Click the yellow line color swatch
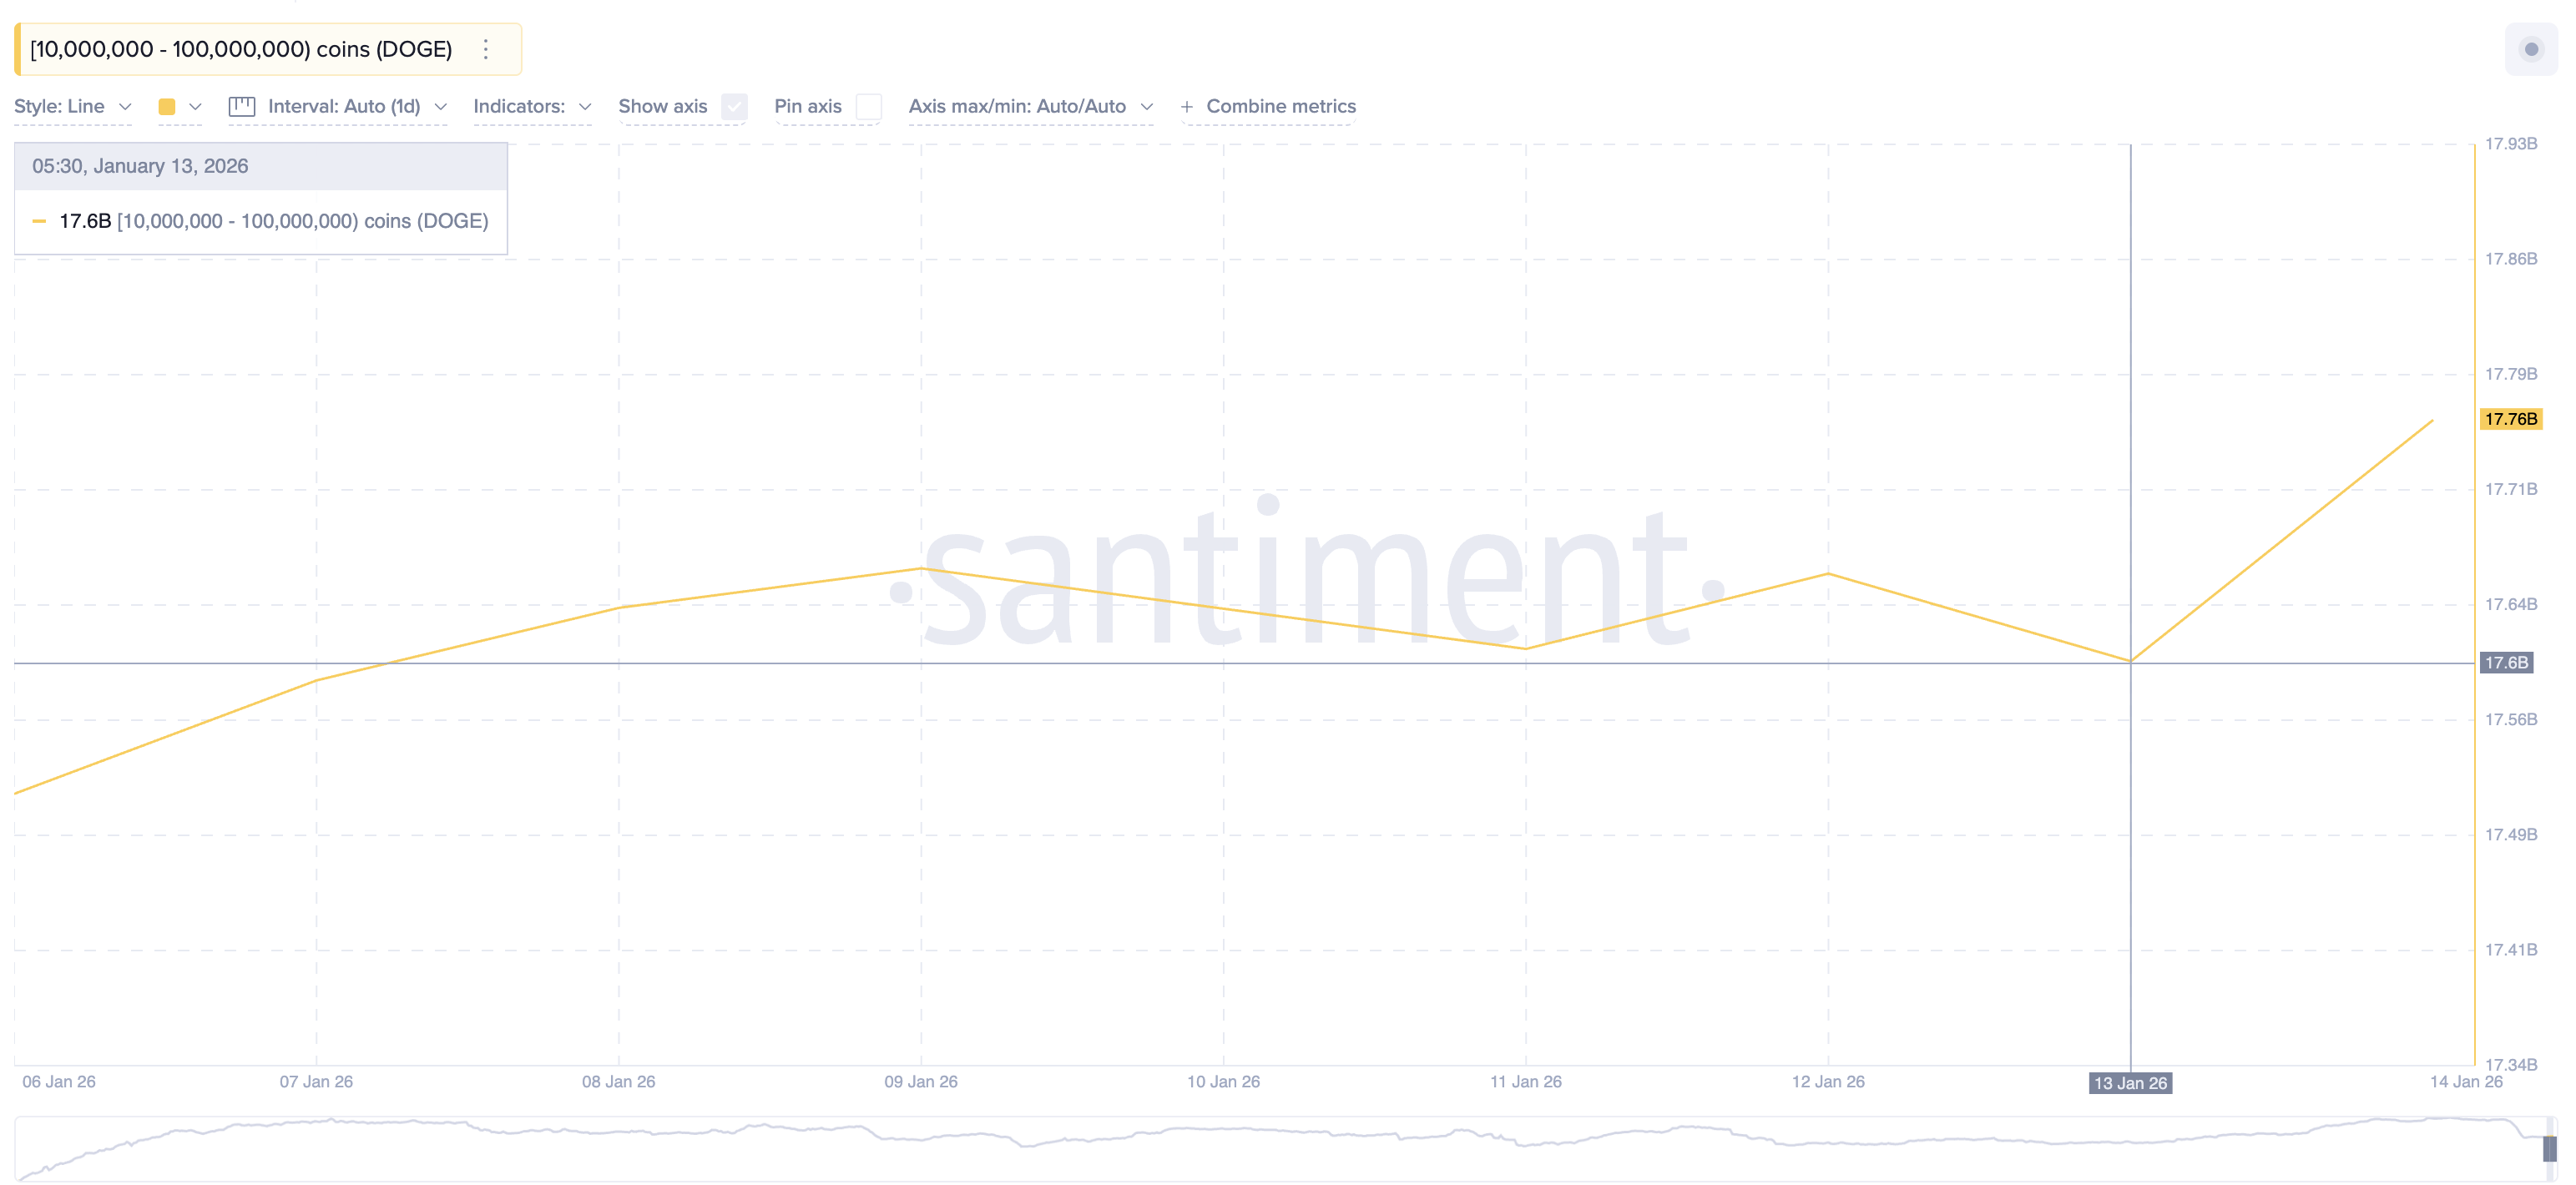The height and width of the screenshot is (1185, 2576). pyautogui.click(x=167, y=107)
